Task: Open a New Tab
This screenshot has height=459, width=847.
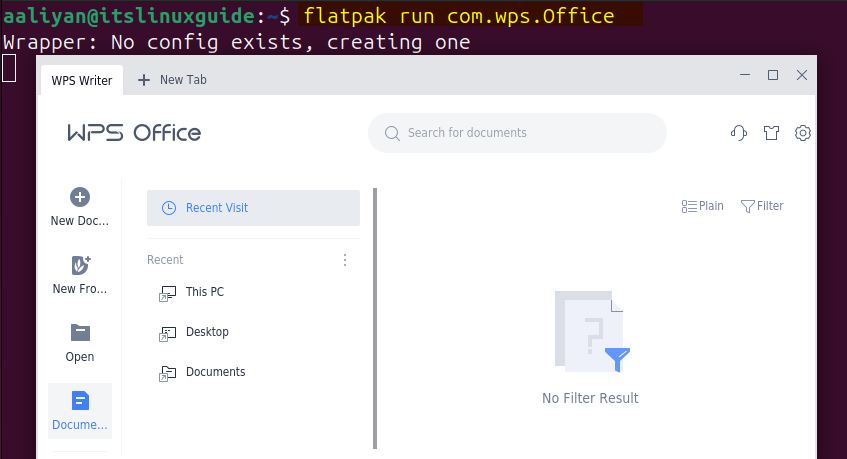Action: coord(172,80)
